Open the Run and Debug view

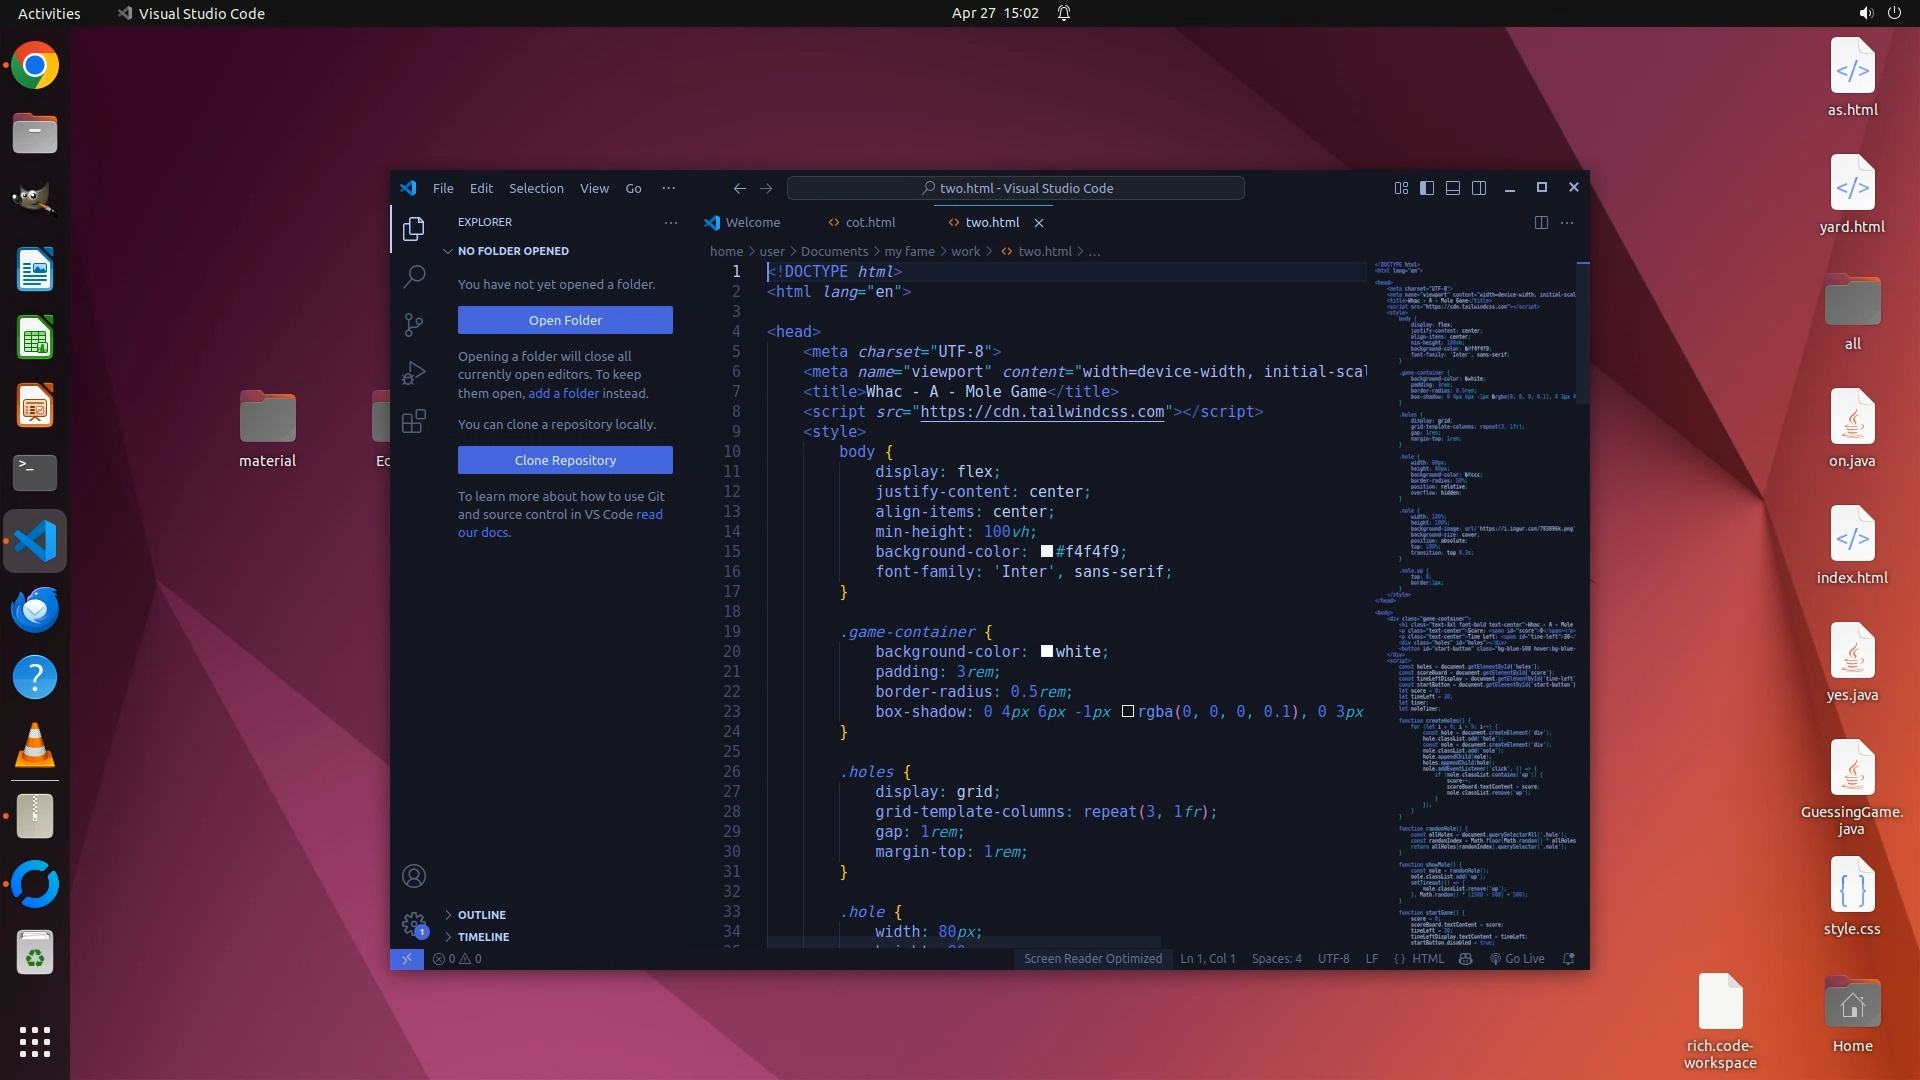click(x=414, y=373)
